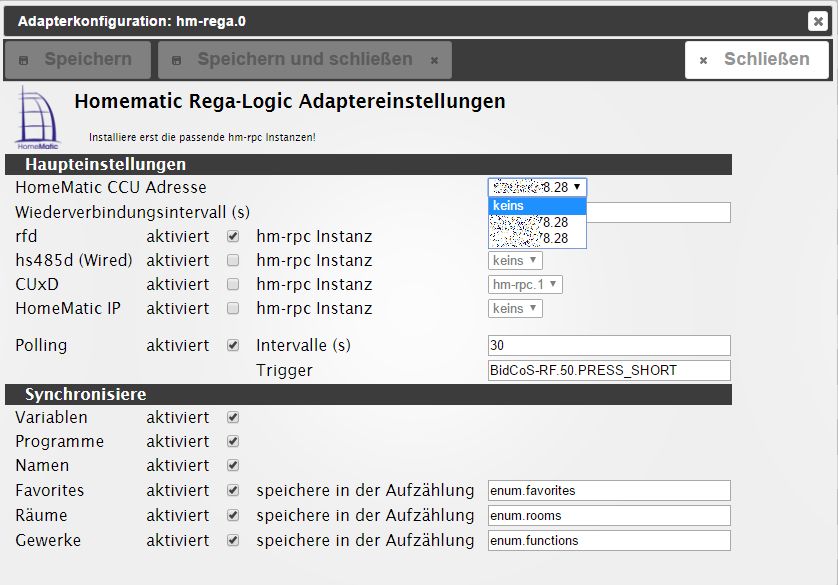Open the CUxD hm-rpc Instanz dropdown

(526, 285)
